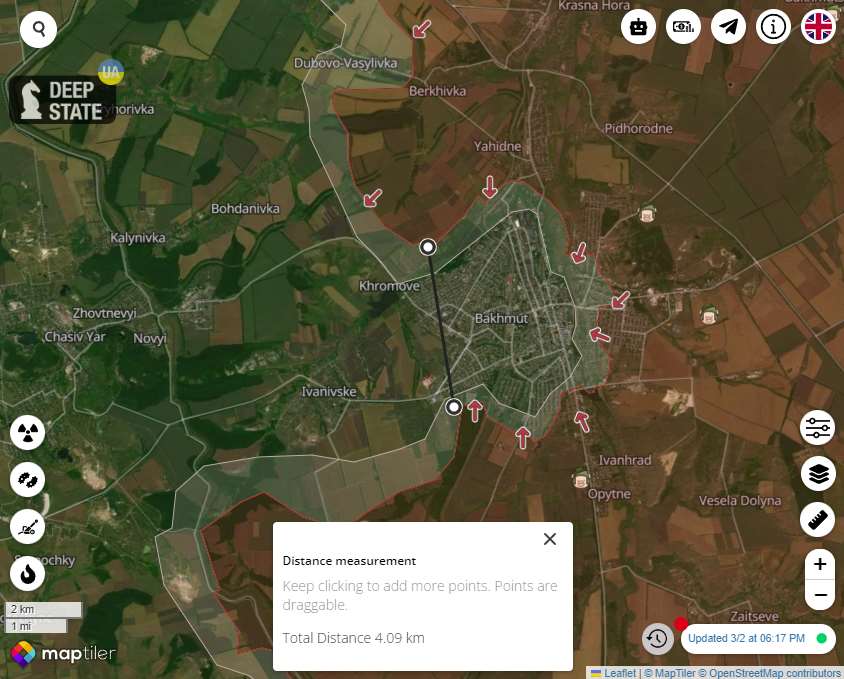Click the flame fires icon
This screenshot has width=844, height=679.
tap(28, 574)
